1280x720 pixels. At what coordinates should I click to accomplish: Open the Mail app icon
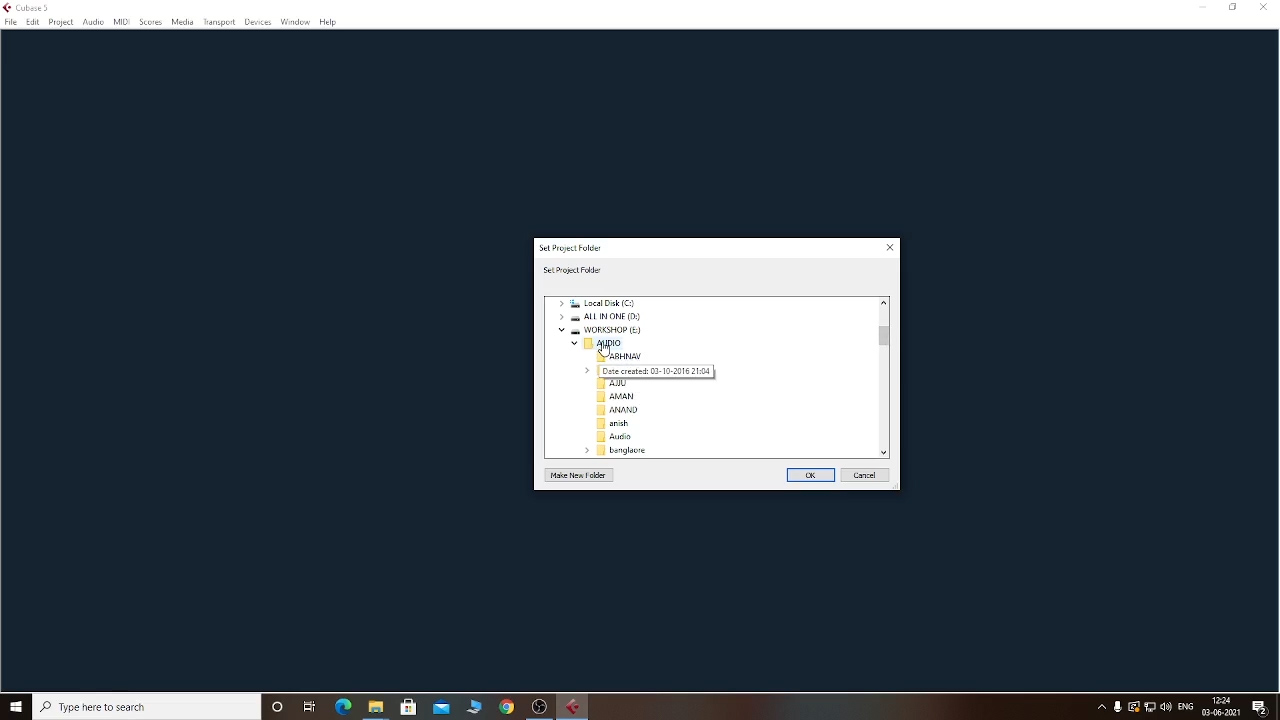[x=442, y=707]
